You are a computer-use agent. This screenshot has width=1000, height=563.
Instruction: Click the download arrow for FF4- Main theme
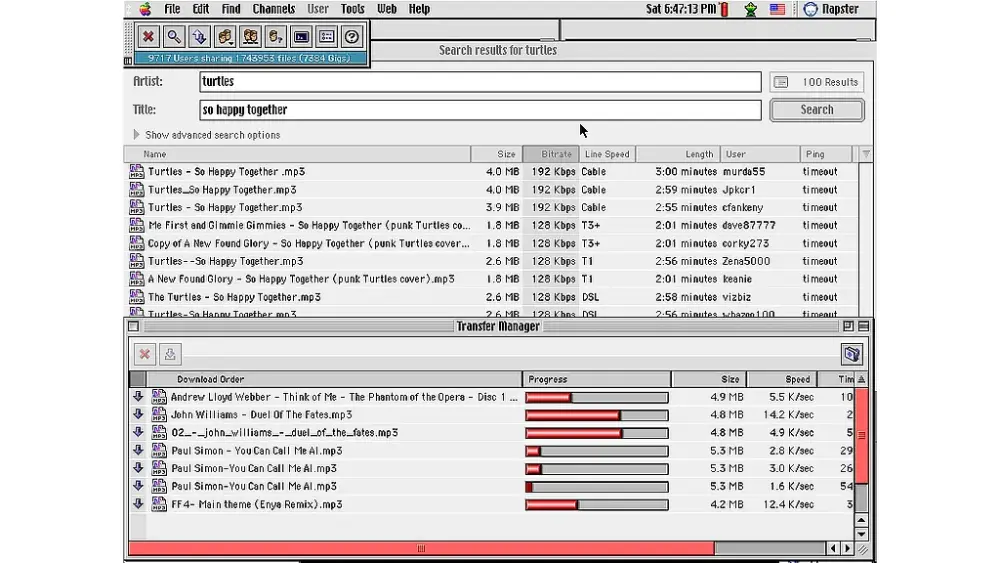point(138,504)
